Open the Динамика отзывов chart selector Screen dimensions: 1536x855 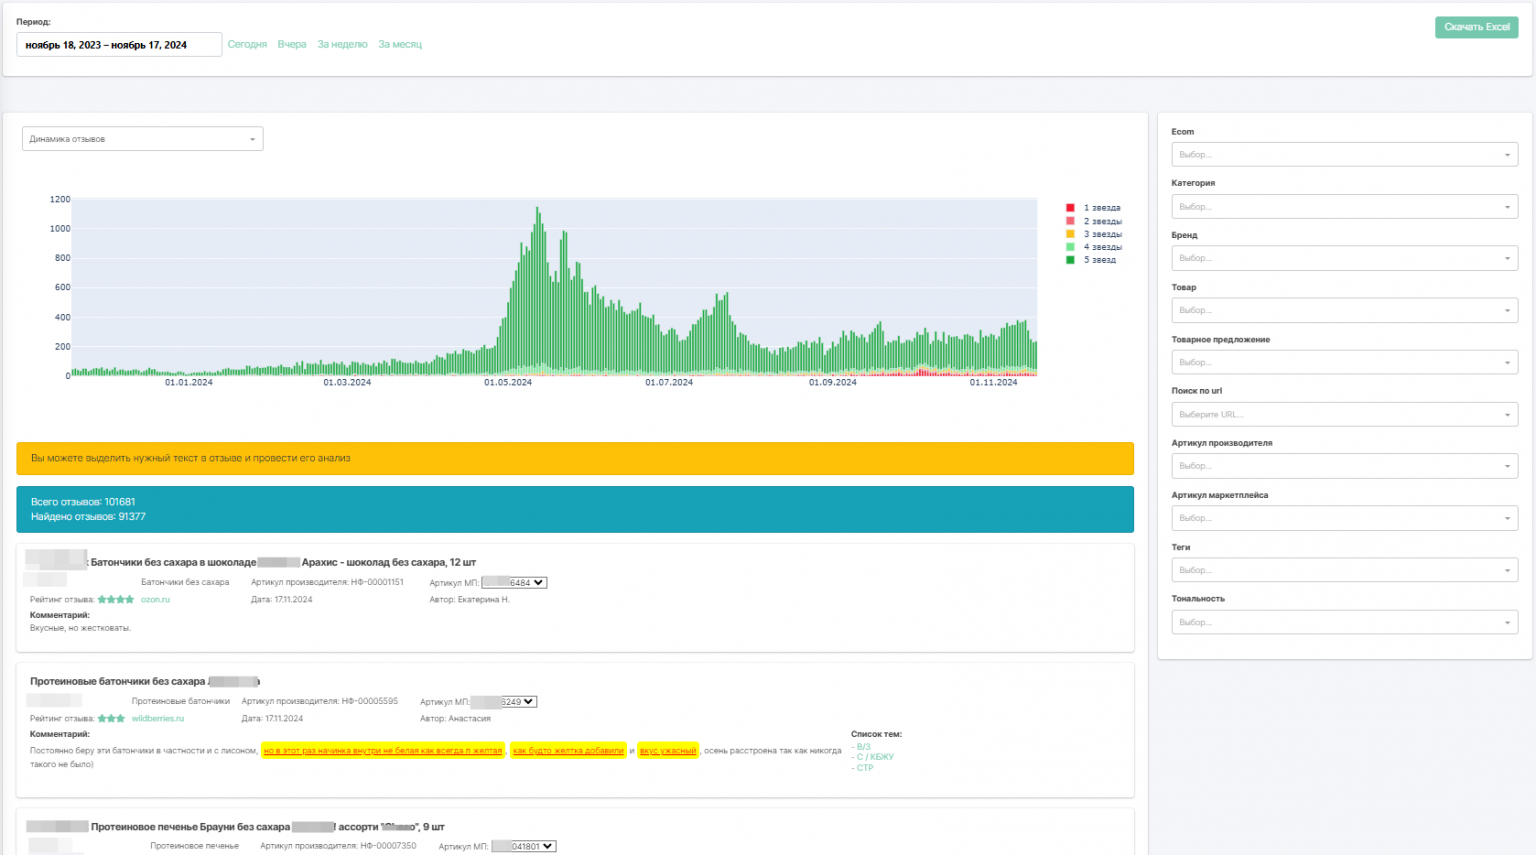[x=142, y=139]
